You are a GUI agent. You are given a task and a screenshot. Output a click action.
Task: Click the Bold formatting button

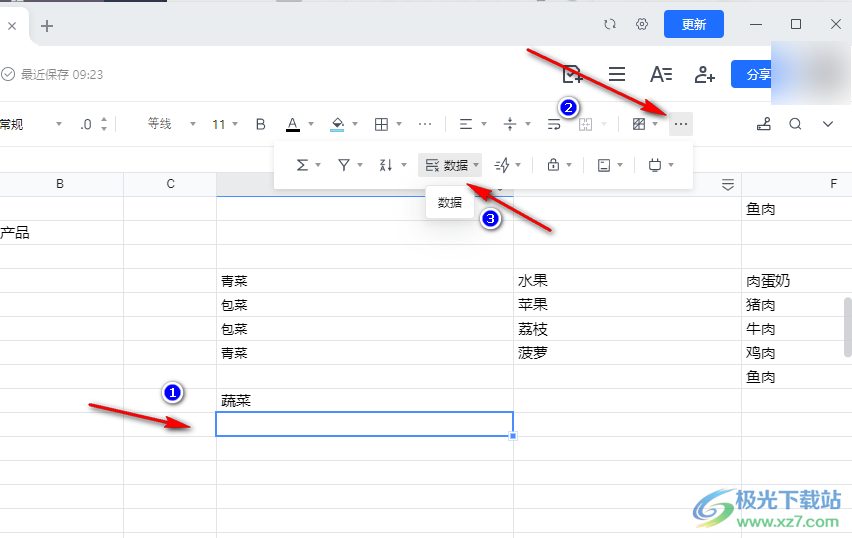tap(260, 124)
